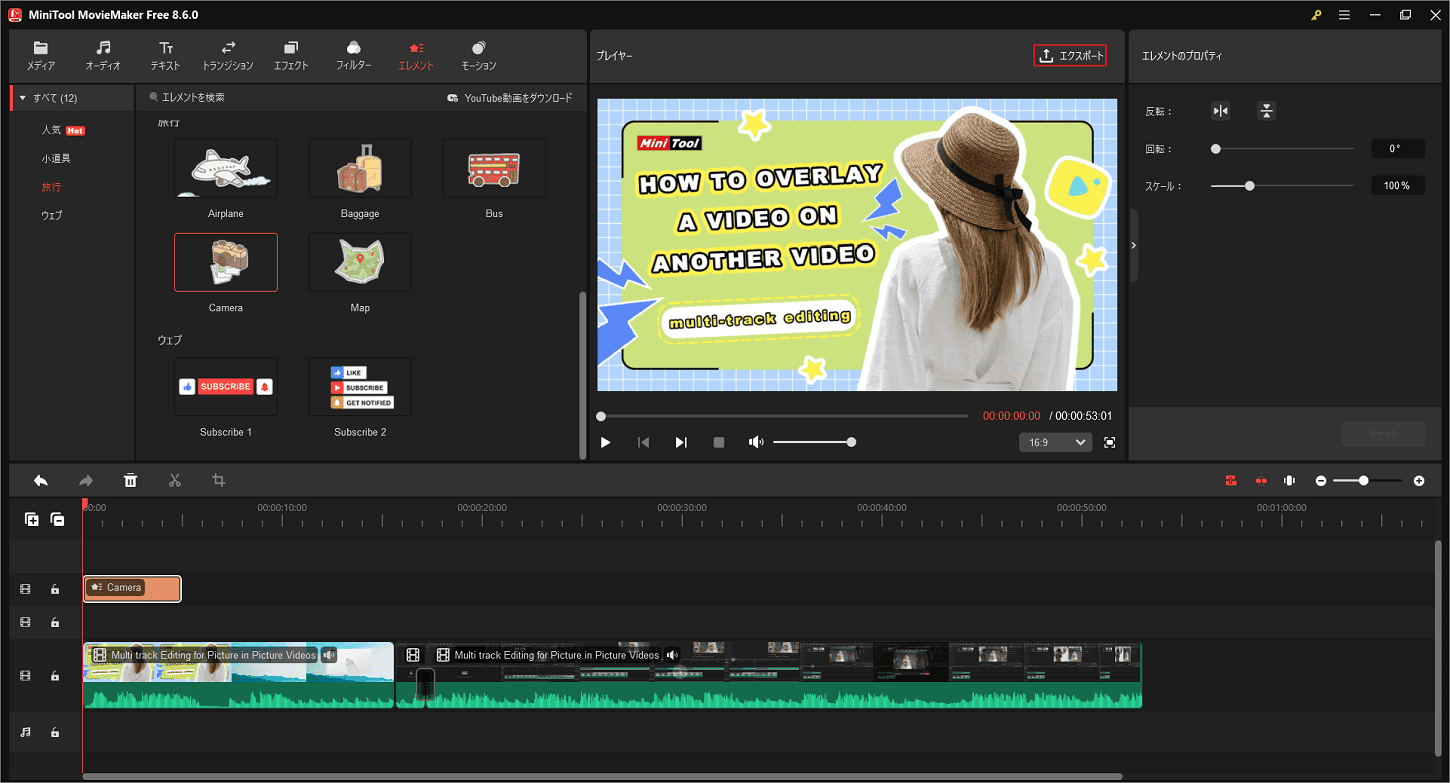Select the Split scissors tool
Viewport: 1450px width, 783px height.
tap(175, 481)
